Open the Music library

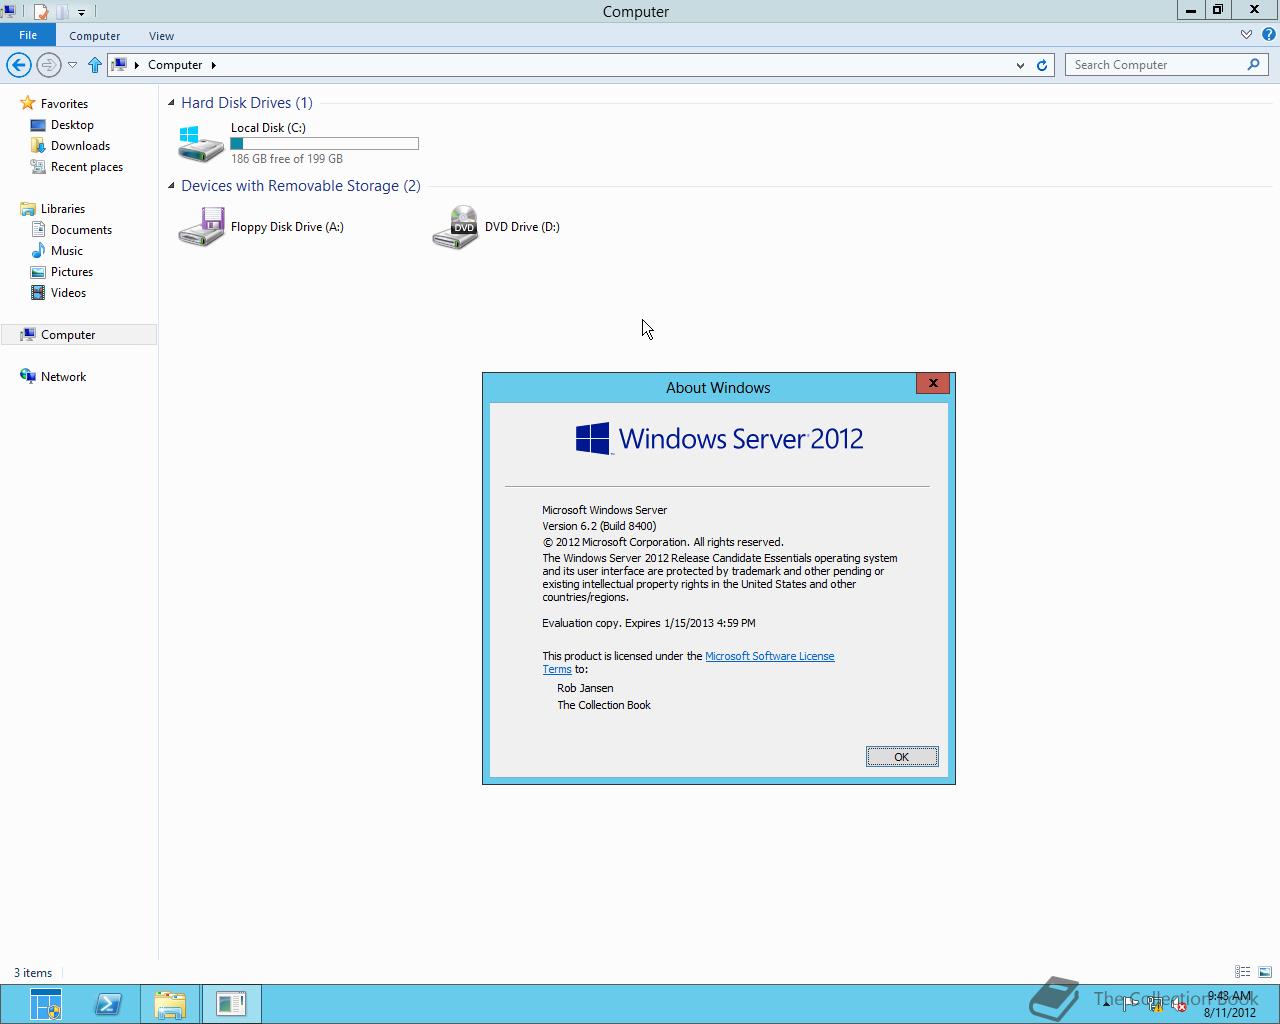point(67,251)
